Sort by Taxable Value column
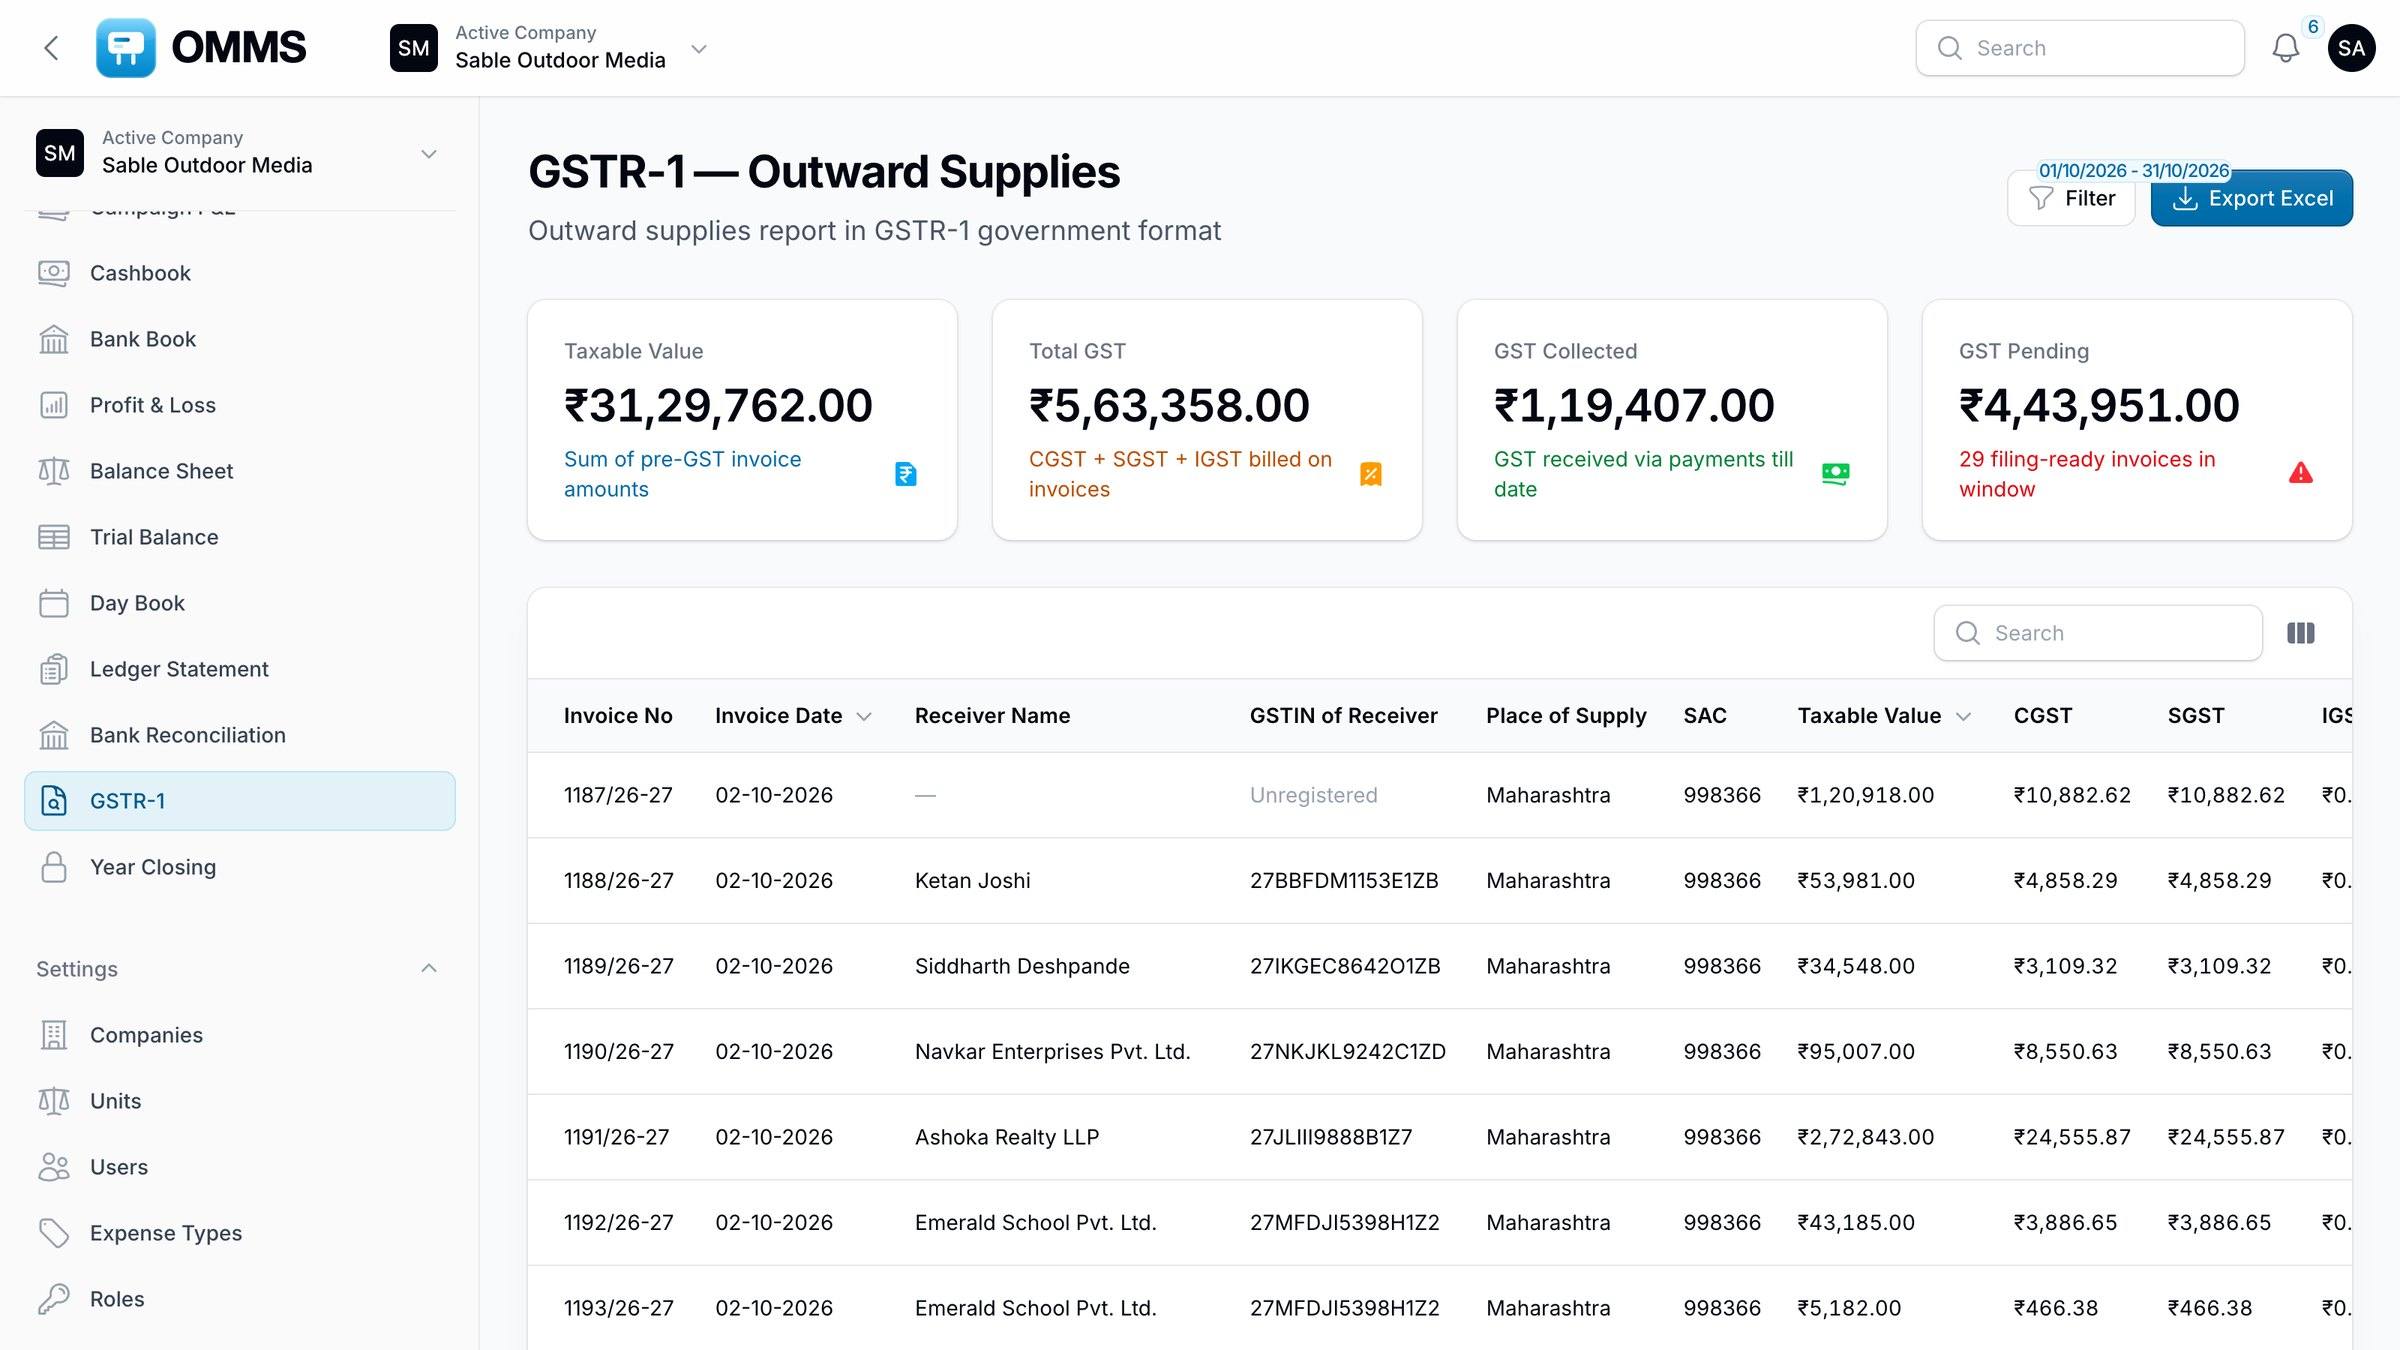The height and width of the screenshot is (1350, 2400). (1884, 716)
